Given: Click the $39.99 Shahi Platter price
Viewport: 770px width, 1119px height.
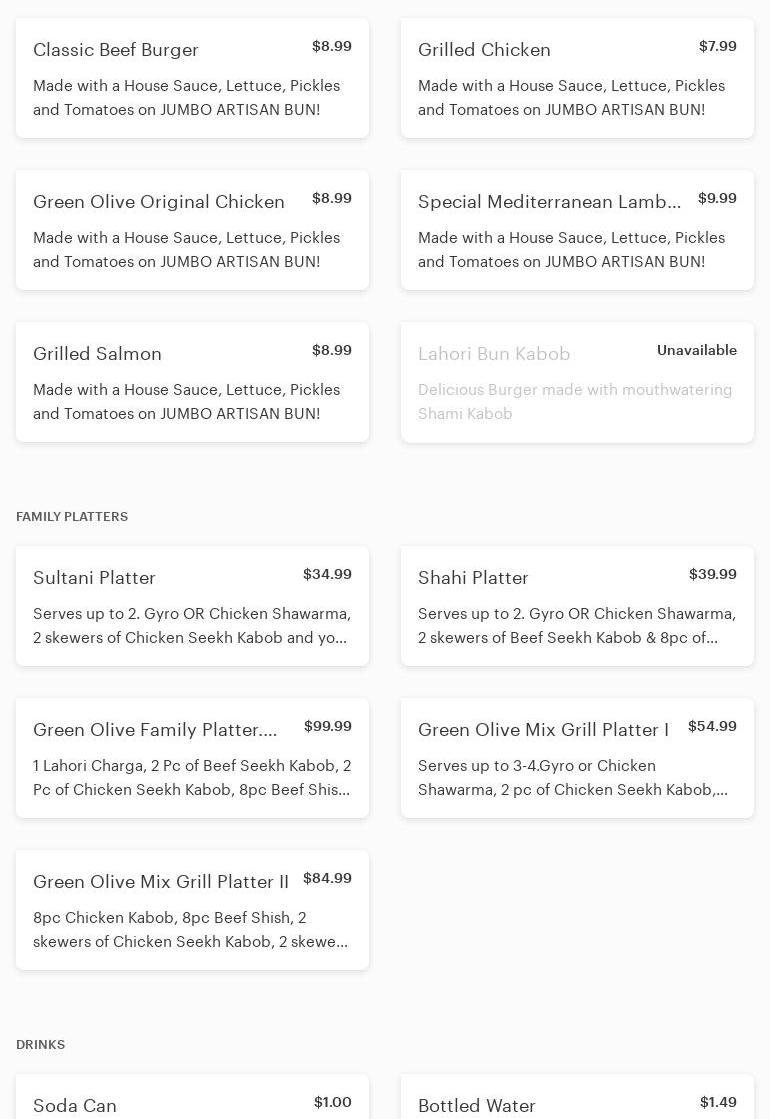Looking at the screenshot, I should 712,575.
